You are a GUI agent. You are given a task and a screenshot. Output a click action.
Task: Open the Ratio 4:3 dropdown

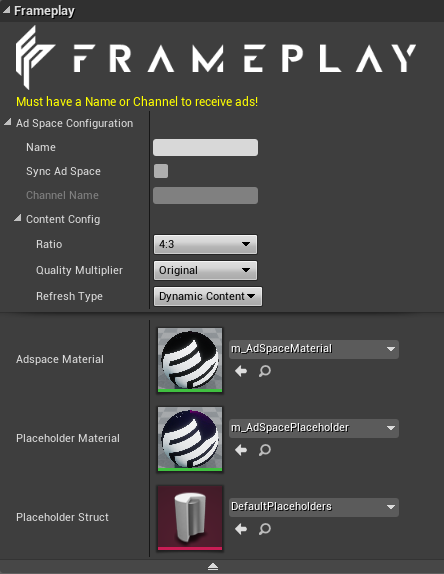(x=205, y=244)
